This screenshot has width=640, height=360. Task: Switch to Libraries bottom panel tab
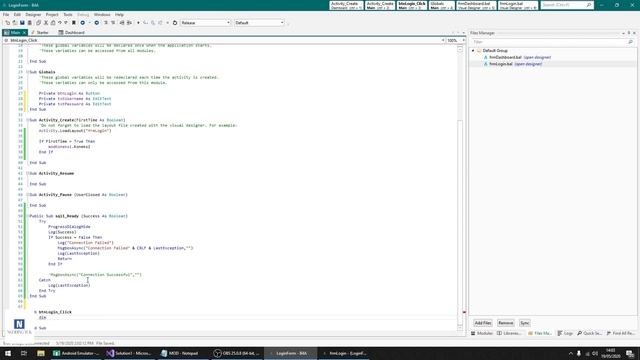point(509,333)
